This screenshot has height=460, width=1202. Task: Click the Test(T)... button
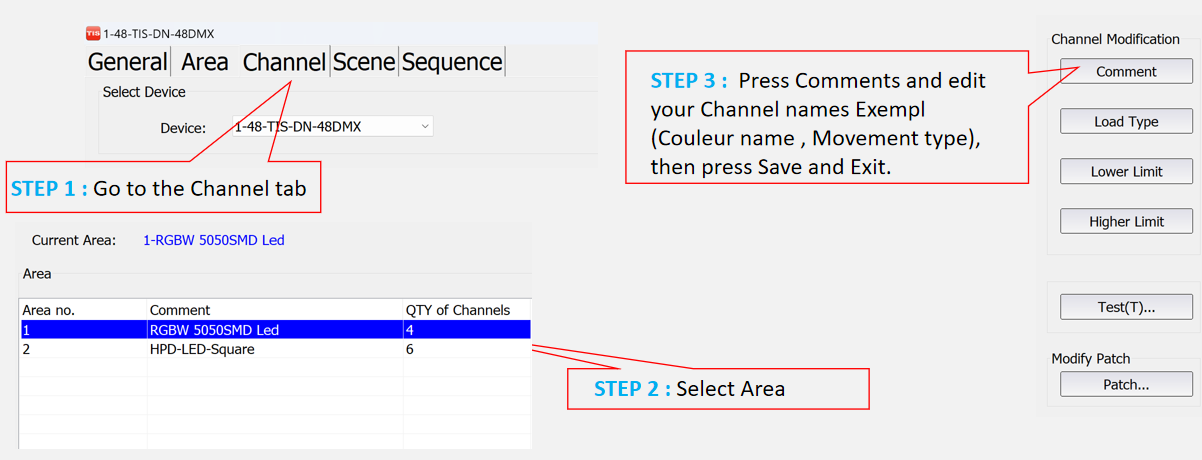coord(1126,307)
